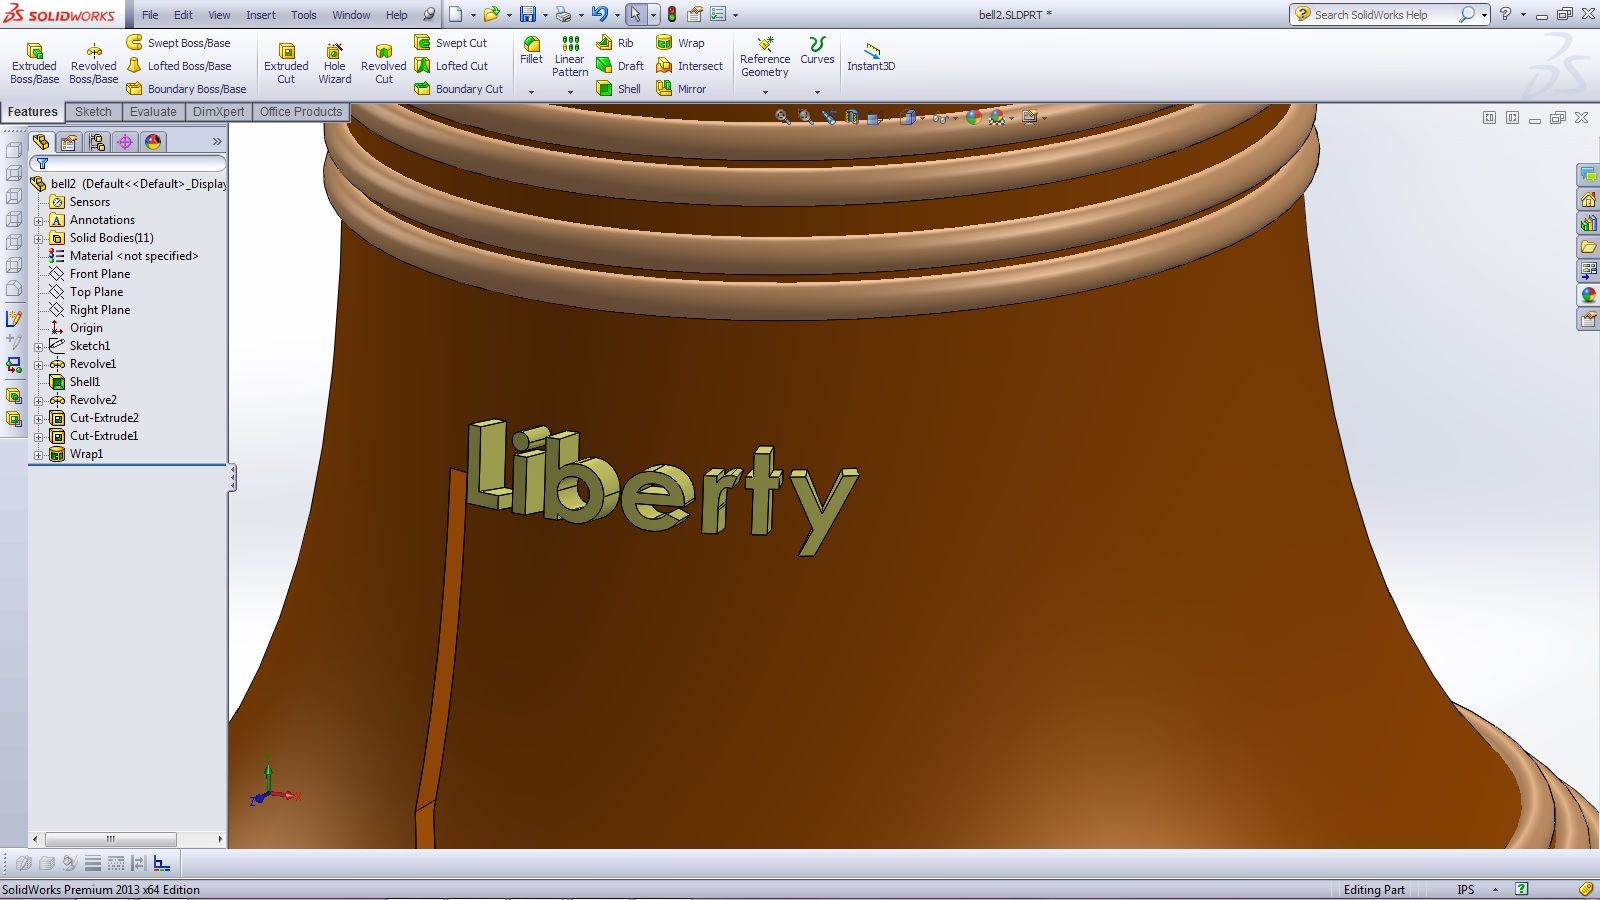Image resolution: width=1600 pixels, height=900 pixels.
Task: Open the Insert menu
Action: pos(261,15)
